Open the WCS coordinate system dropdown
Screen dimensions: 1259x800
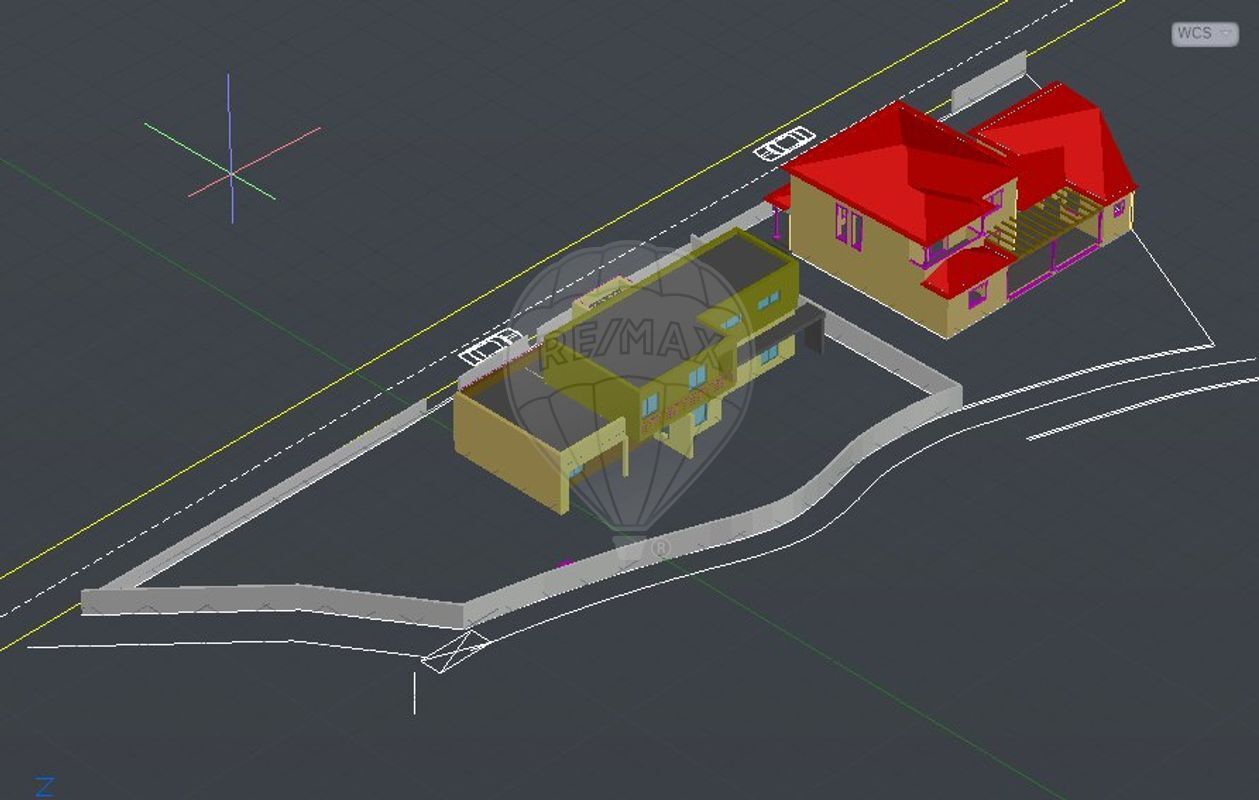point(1204,33)
